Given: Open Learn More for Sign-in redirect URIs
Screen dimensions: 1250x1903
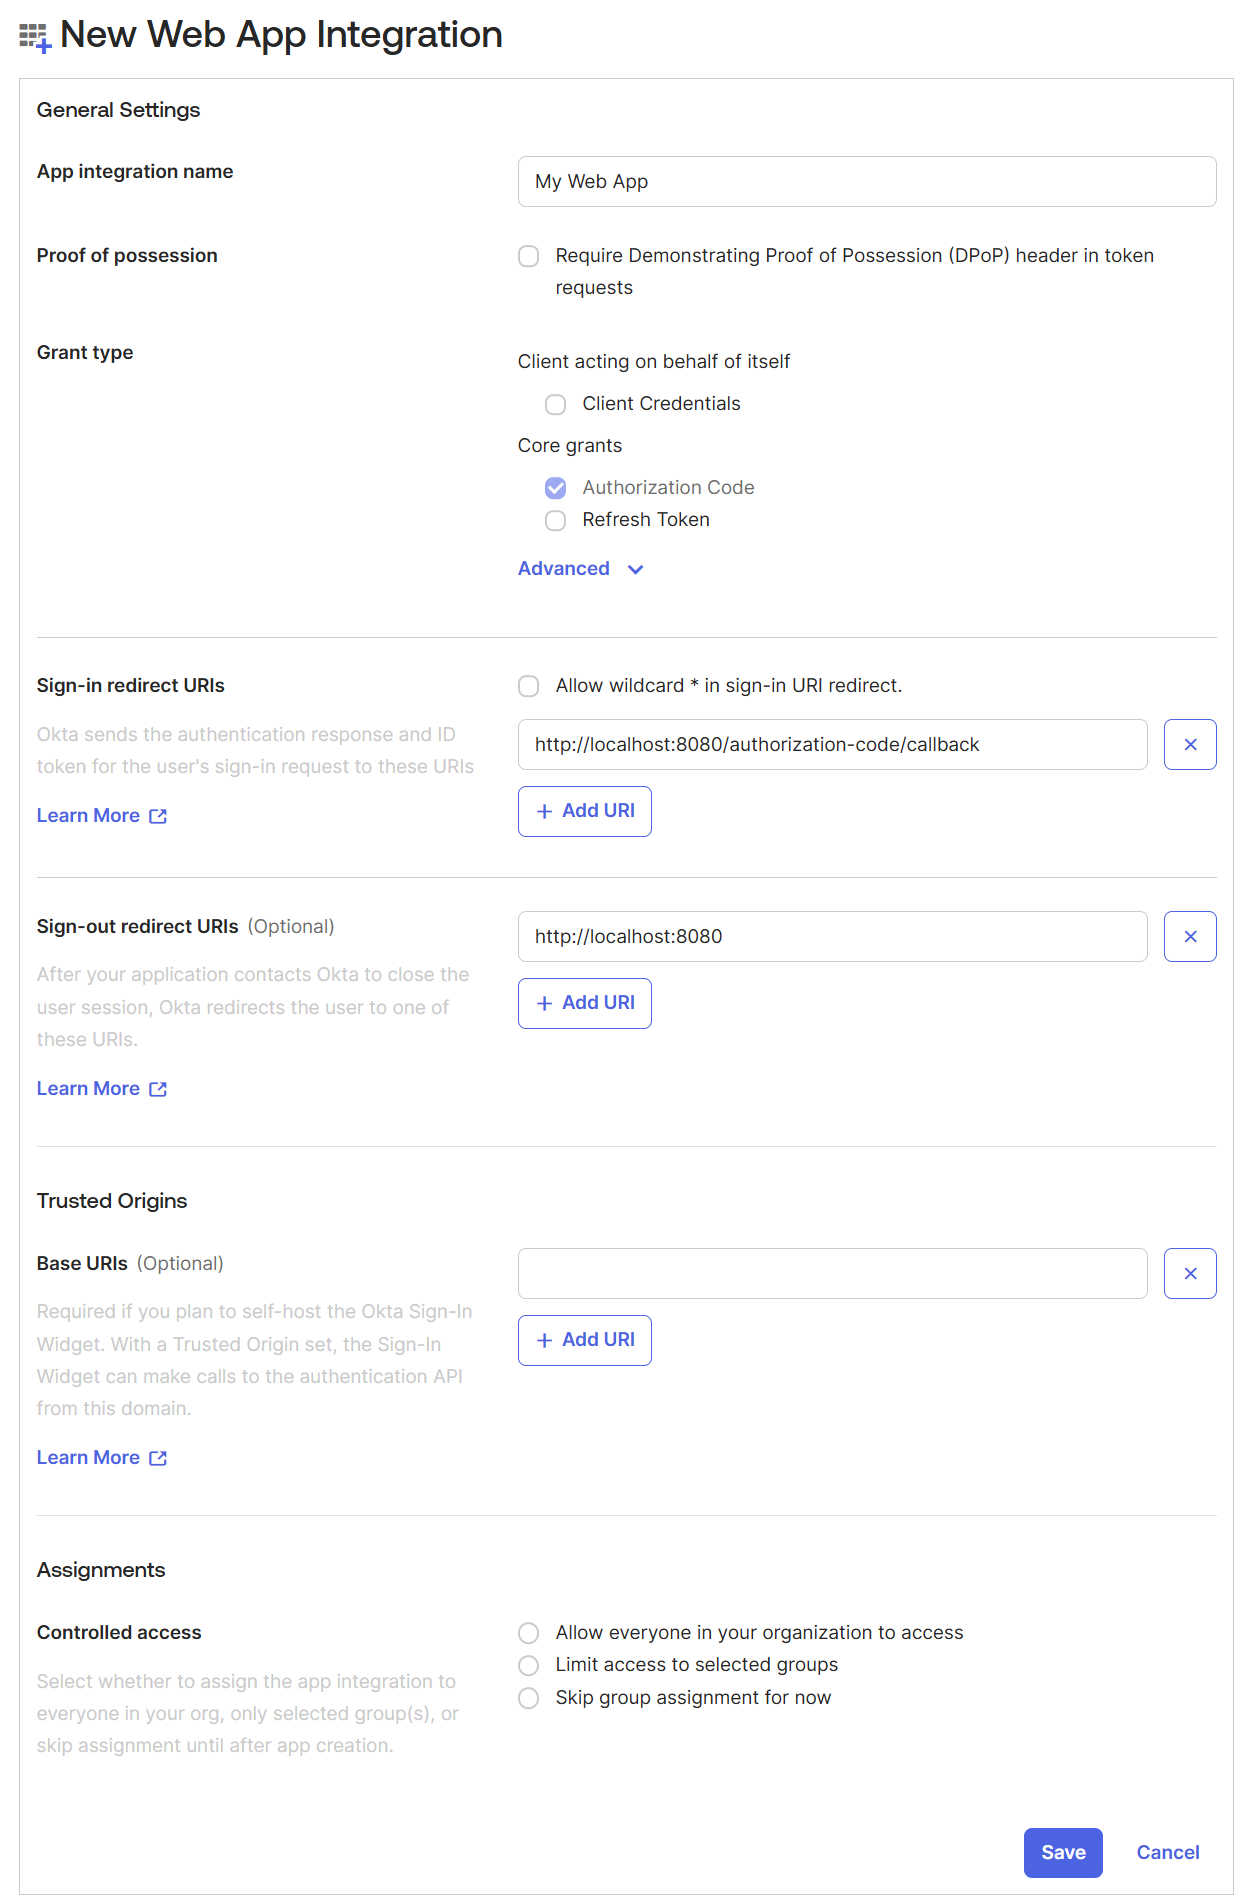Looking at the screenshot, I should [x=88, y=815].
